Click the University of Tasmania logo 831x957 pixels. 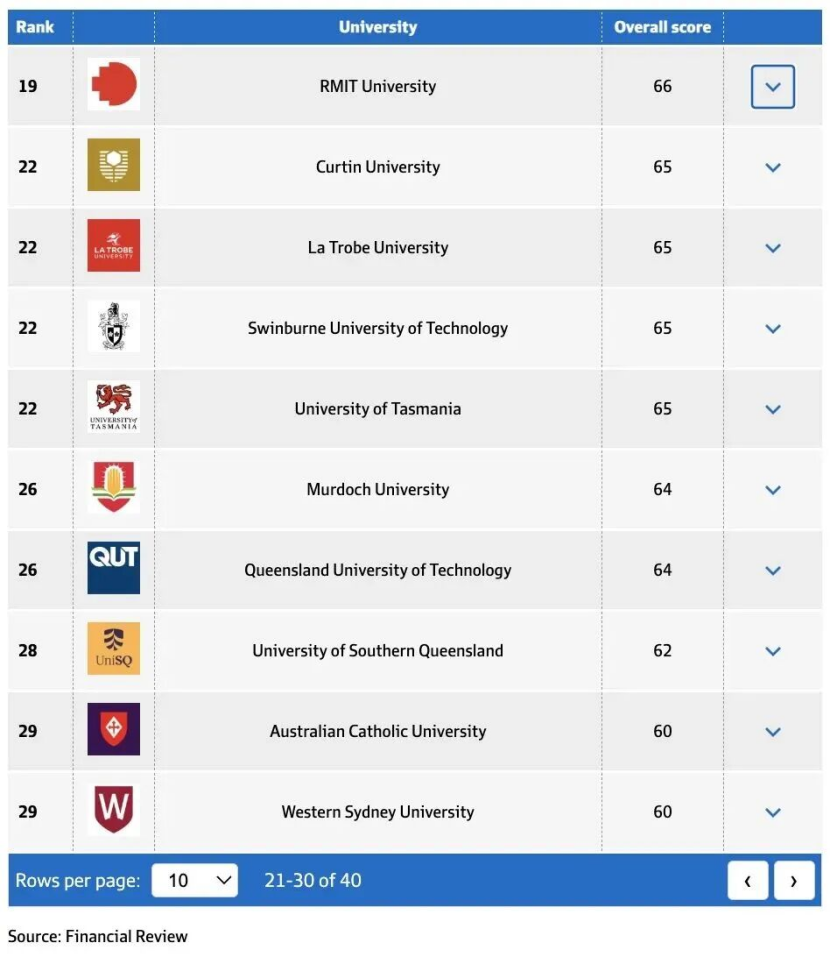click(113, 407)
